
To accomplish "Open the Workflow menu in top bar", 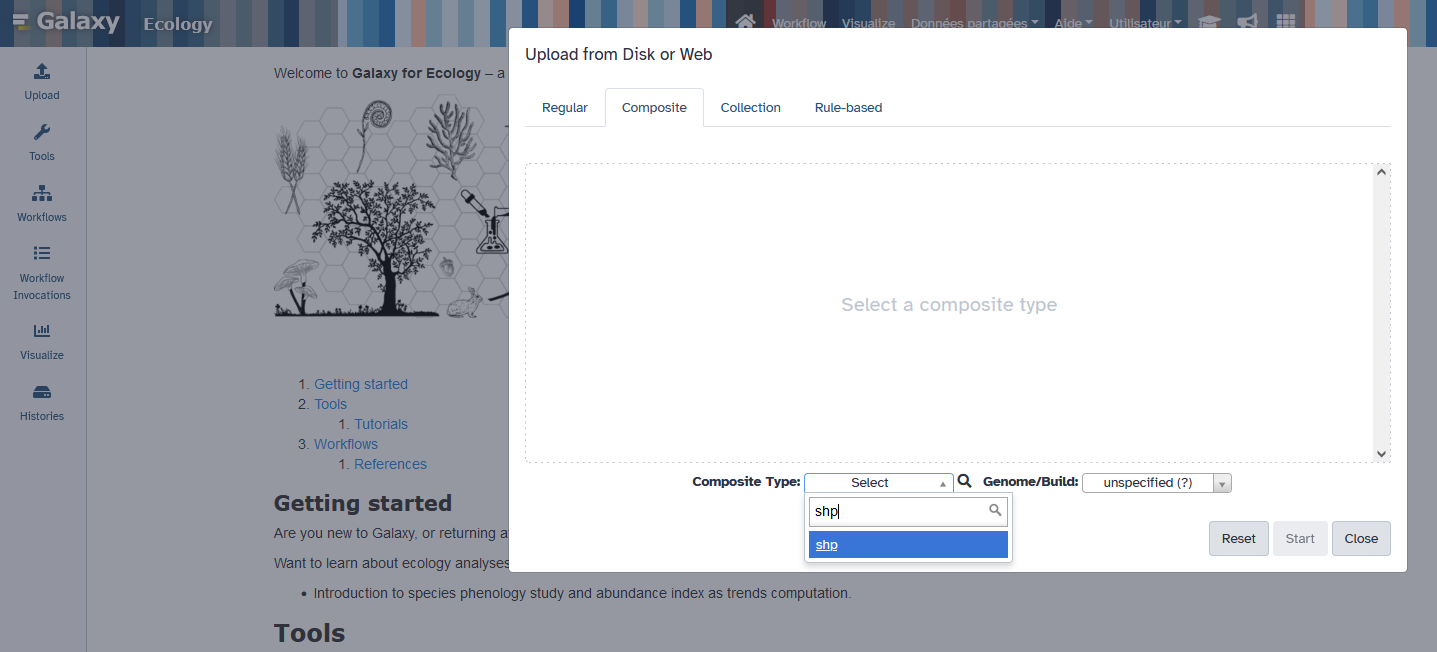I will [799, 23].
